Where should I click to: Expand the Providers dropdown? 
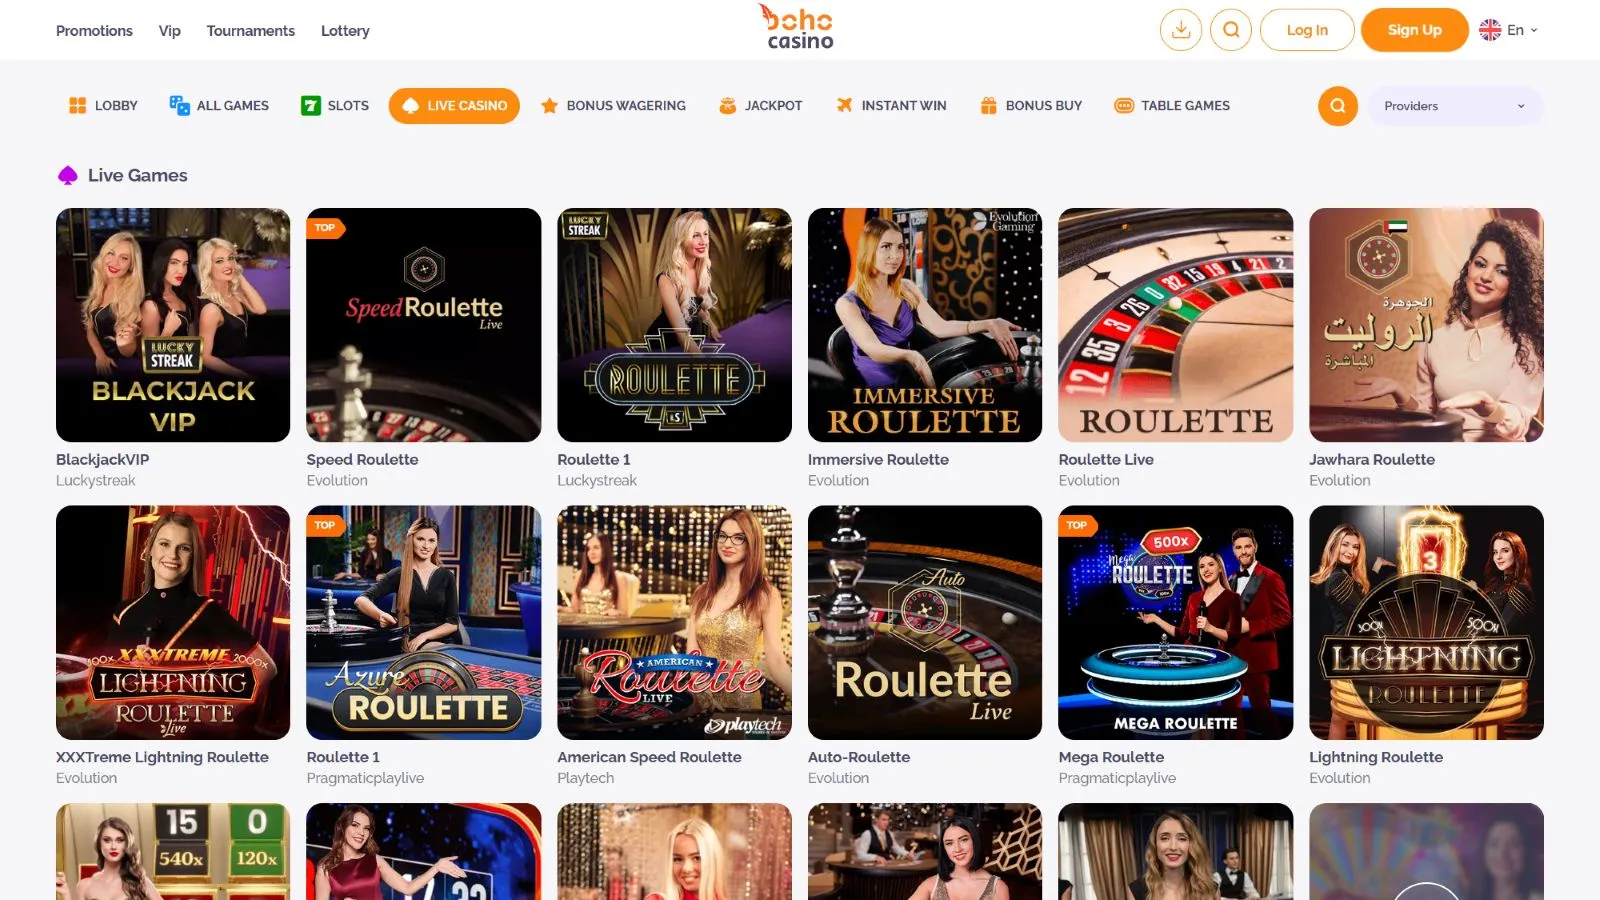pos(1455,106)
